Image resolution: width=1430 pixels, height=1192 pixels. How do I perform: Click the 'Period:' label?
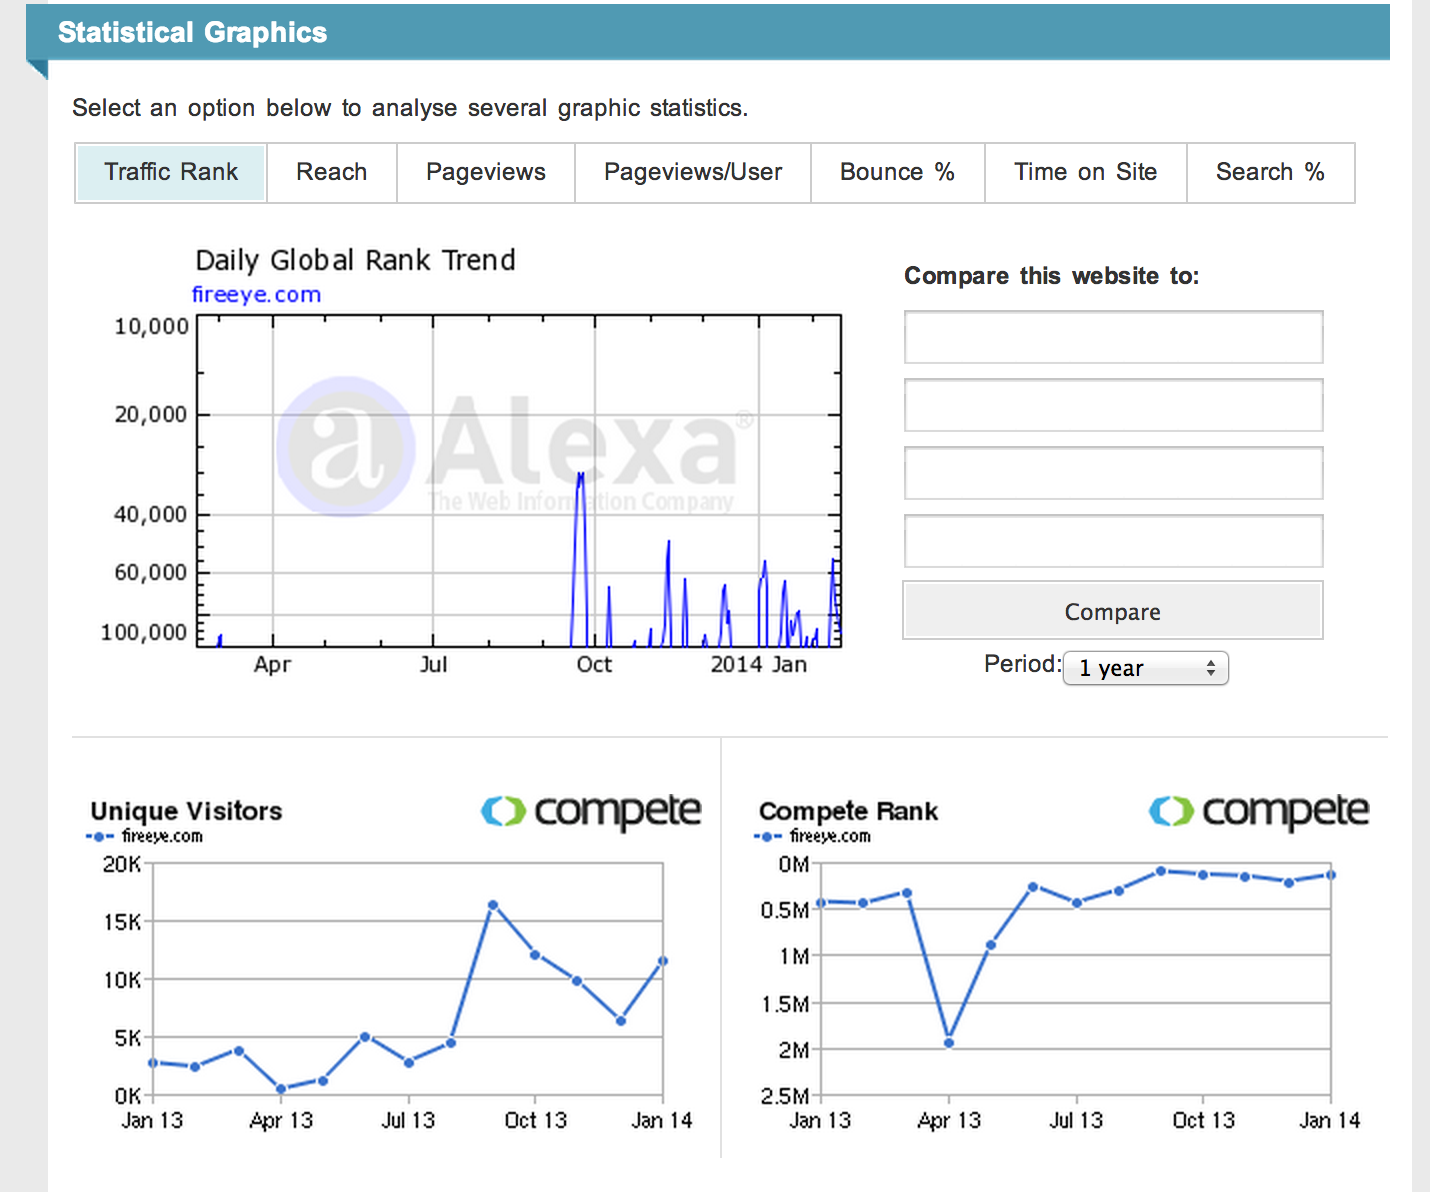tap(1022, 664)
